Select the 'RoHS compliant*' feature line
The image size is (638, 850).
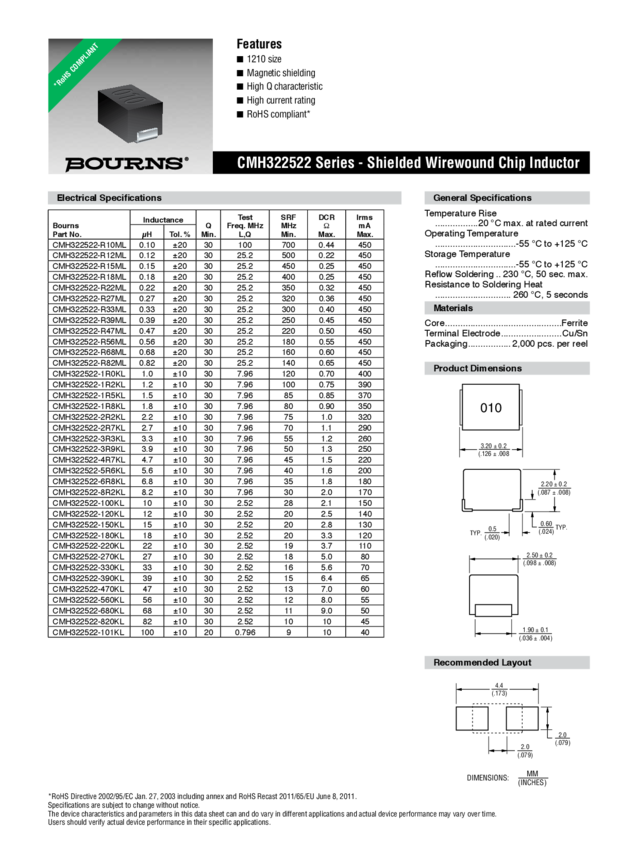coord(274,114)
